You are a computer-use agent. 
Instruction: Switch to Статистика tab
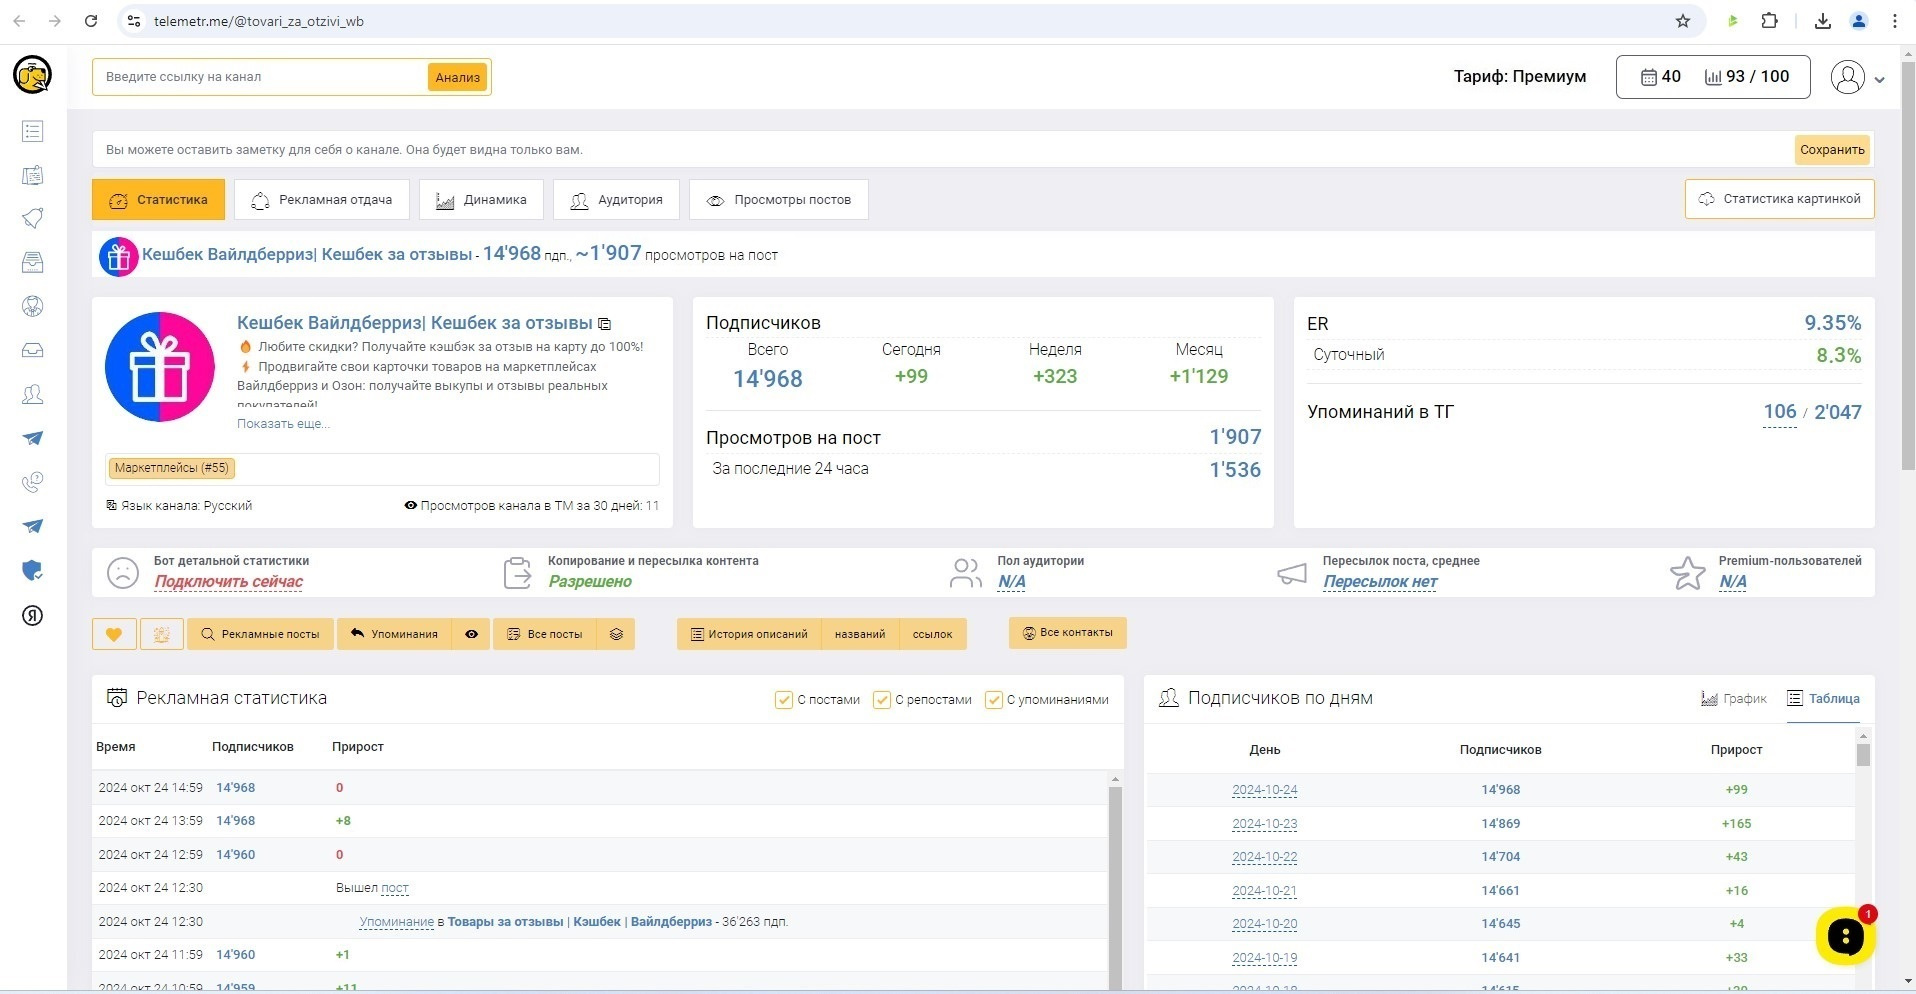(x=158, y=200)
